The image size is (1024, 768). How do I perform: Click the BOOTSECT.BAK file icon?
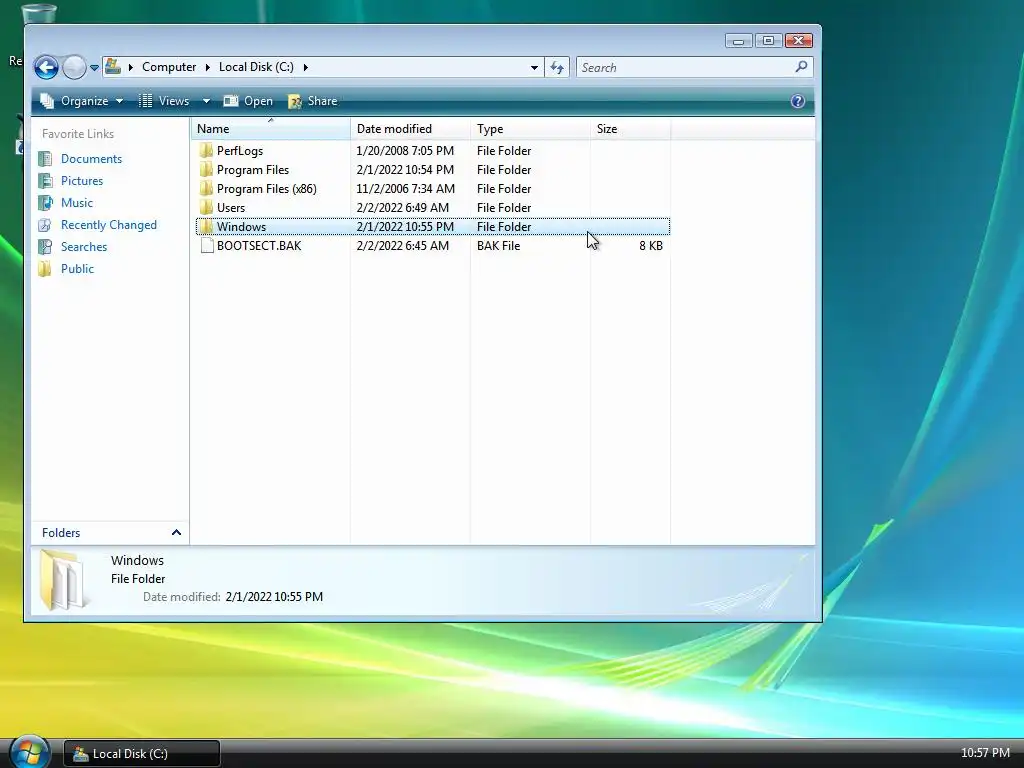coord(207,246)
